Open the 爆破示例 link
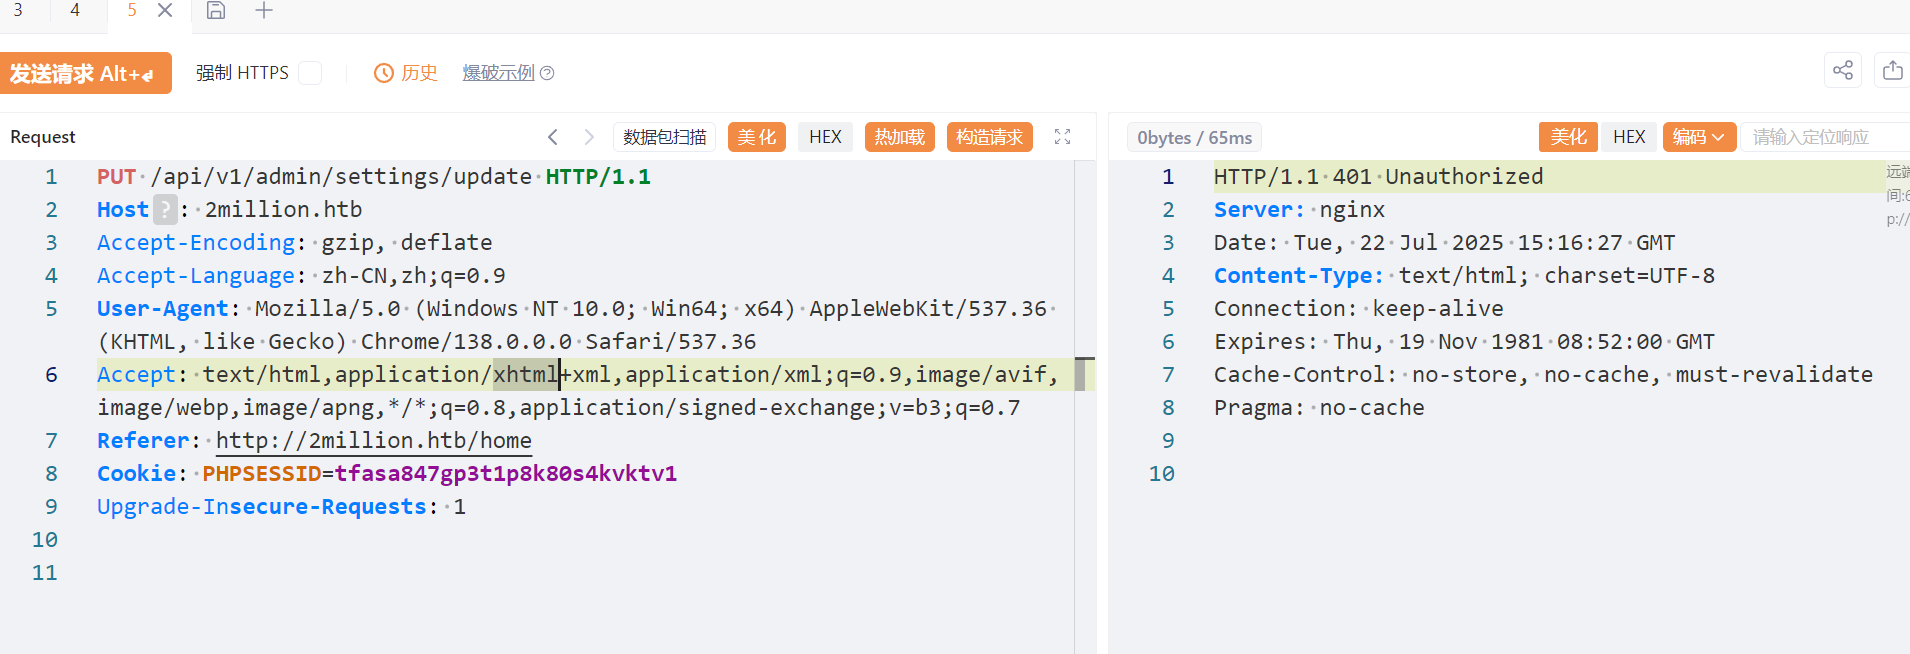 pos(498,73)
